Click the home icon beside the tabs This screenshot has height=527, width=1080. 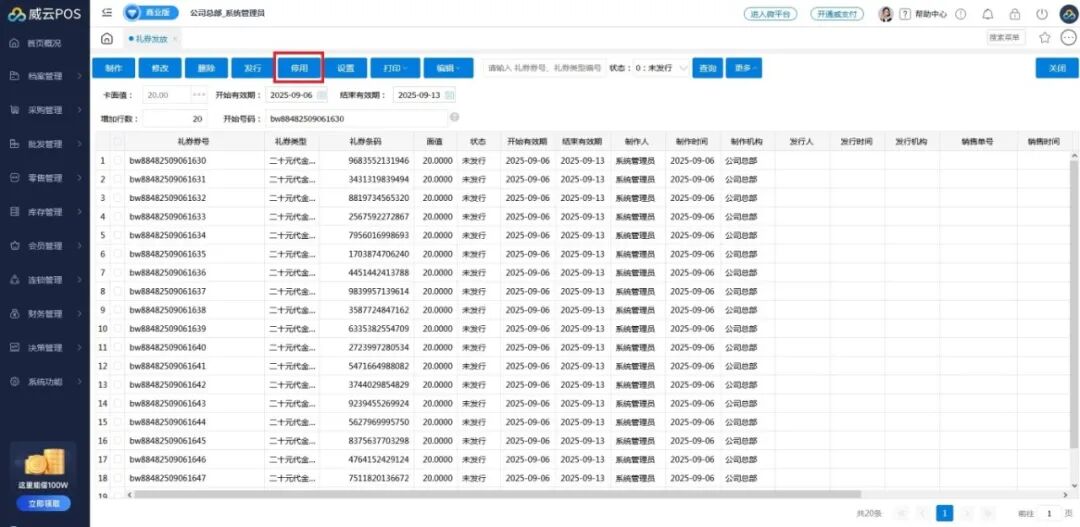pos(107,38)
